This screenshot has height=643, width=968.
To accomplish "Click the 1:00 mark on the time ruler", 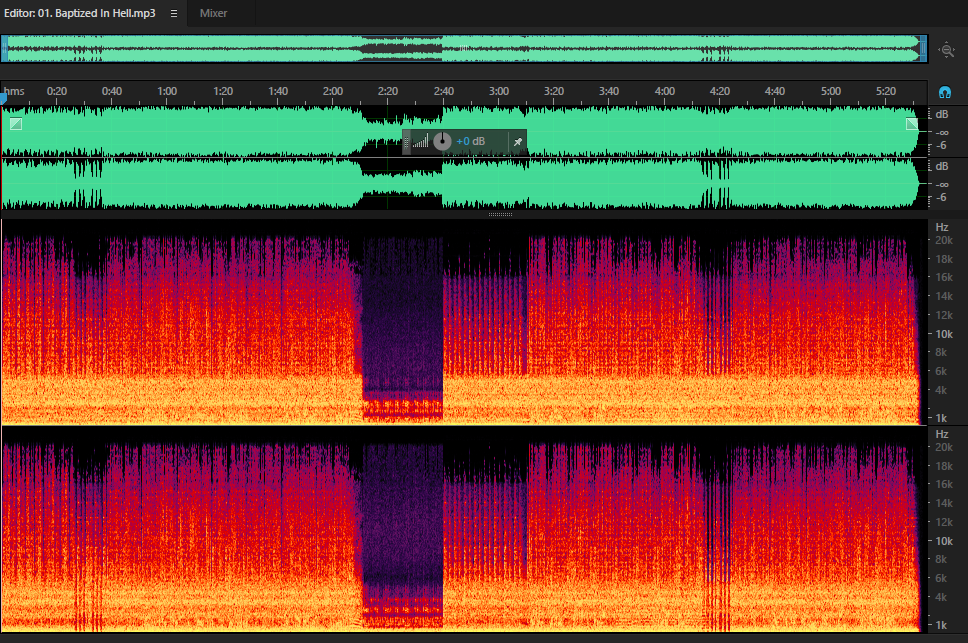I will tap(167, 91).
